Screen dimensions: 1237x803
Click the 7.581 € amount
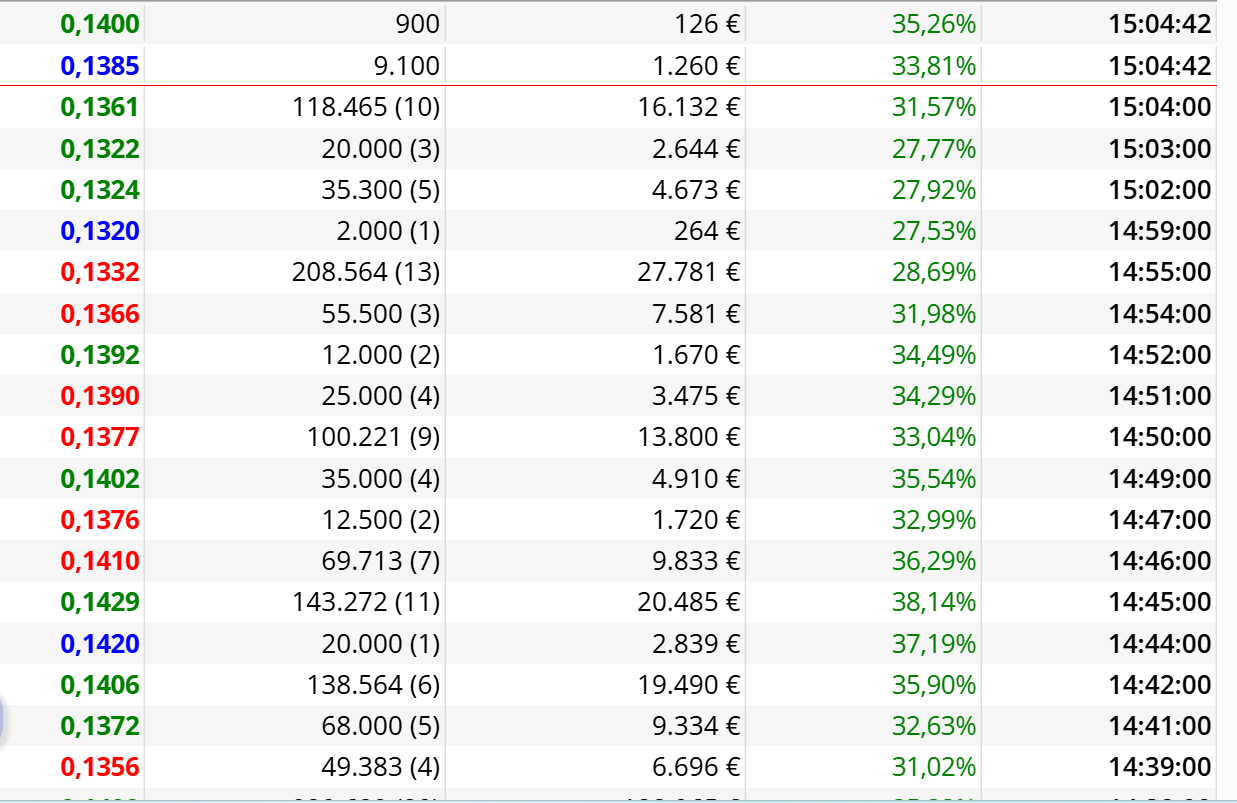click(696, 314)
